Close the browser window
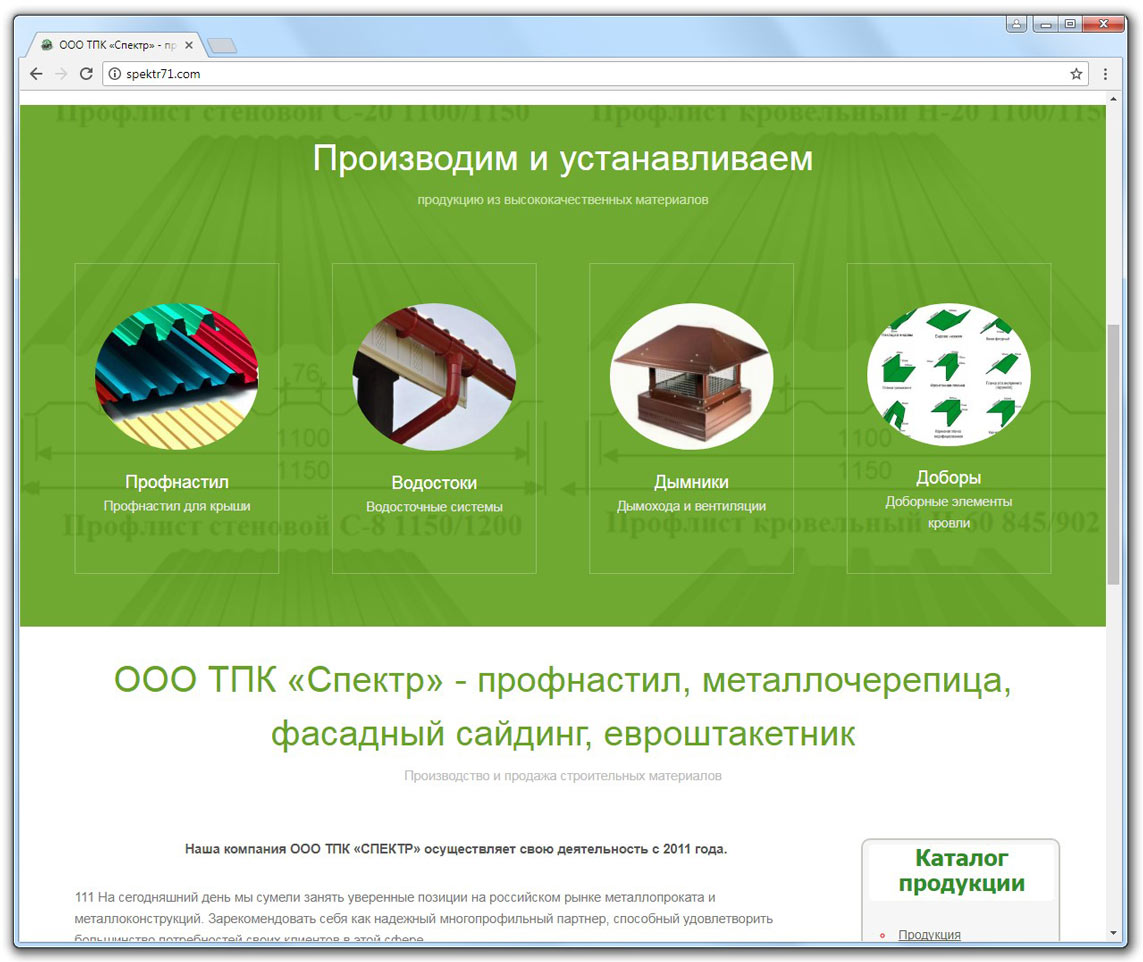Screen dimensions: 1143x962 (x=1103, y=24)
